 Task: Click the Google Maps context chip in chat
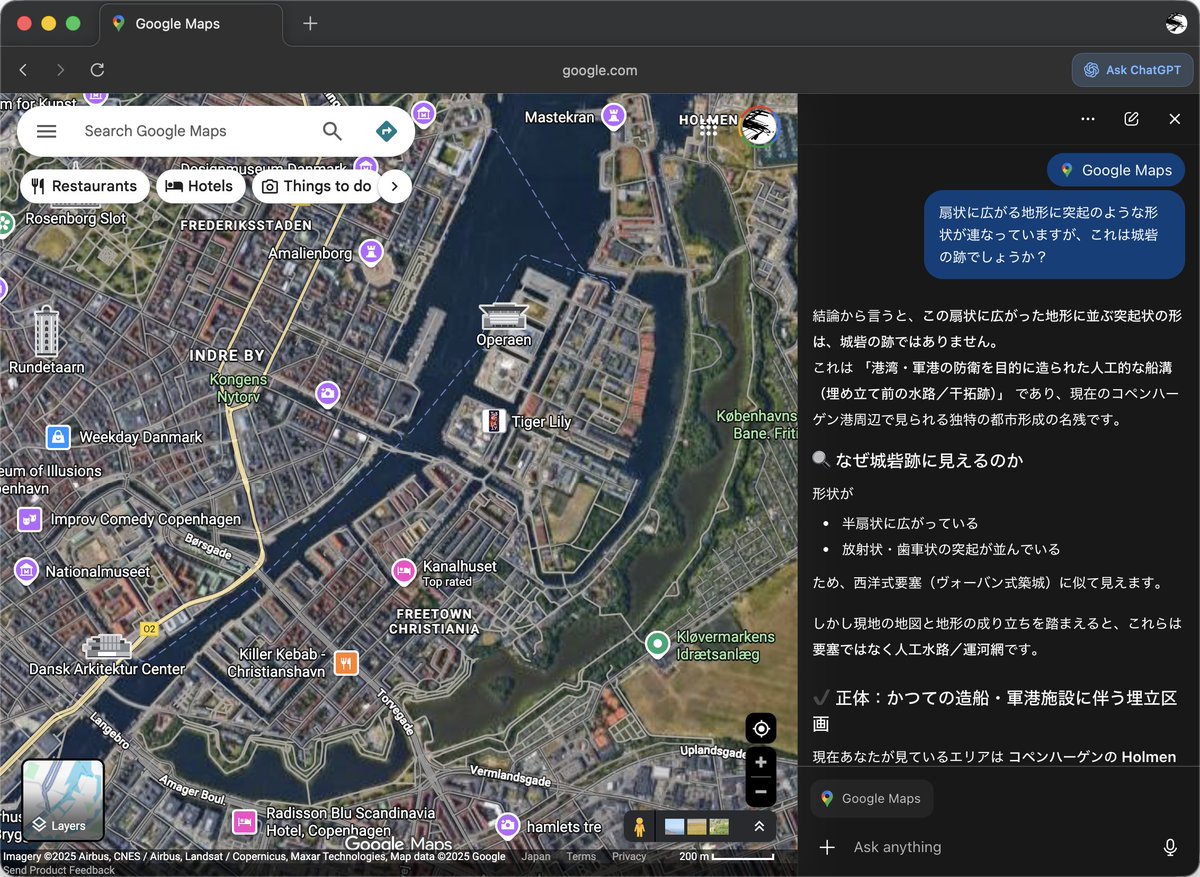(x=1116, y=170)
